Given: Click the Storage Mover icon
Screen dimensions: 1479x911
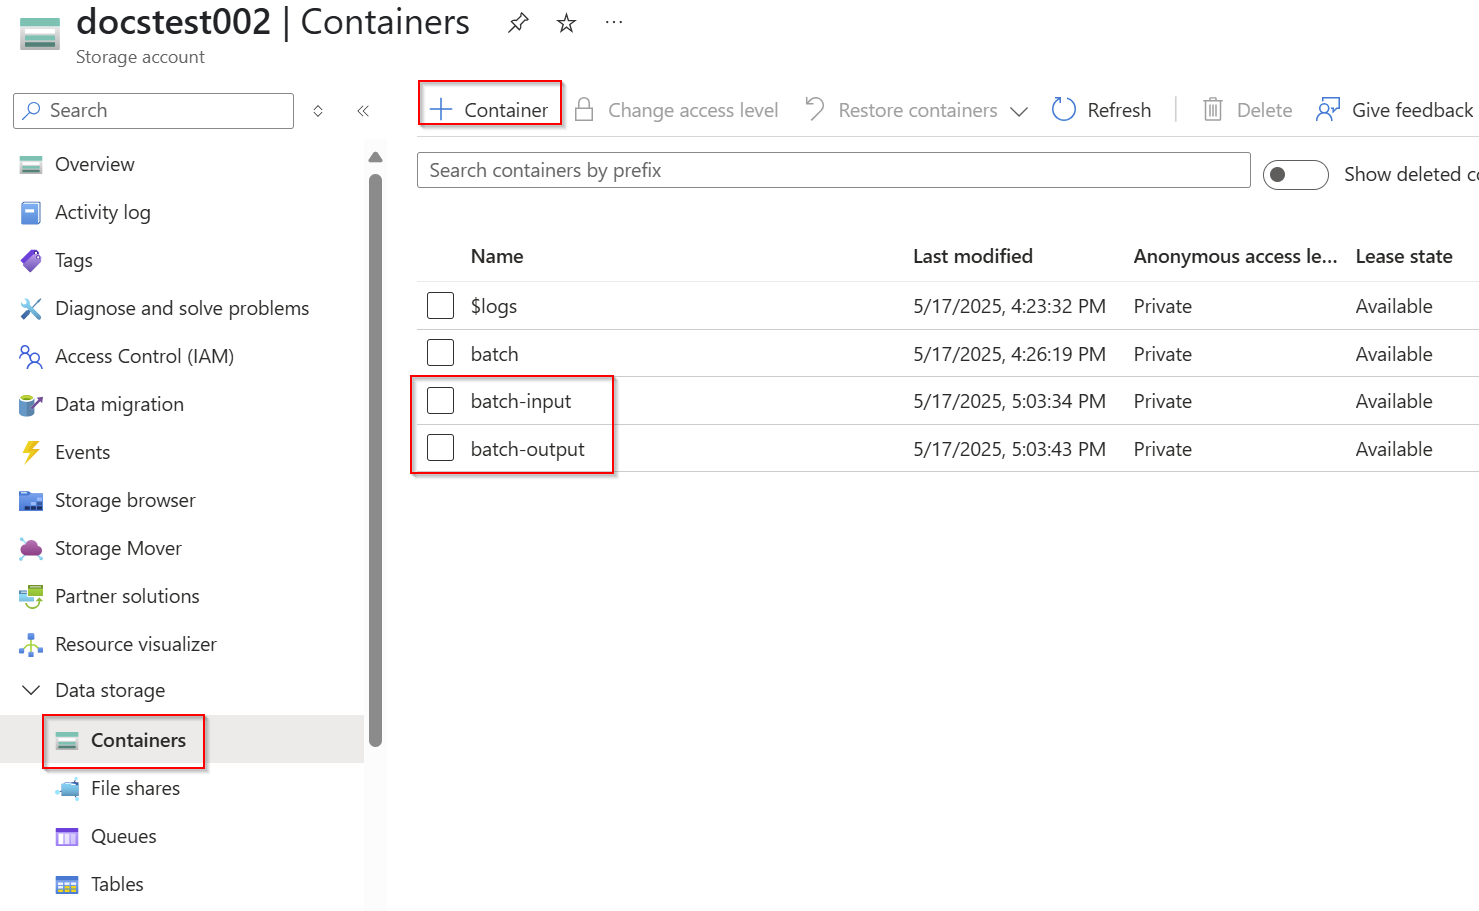Looking at the screenshot, I should (x=31, y=549).
